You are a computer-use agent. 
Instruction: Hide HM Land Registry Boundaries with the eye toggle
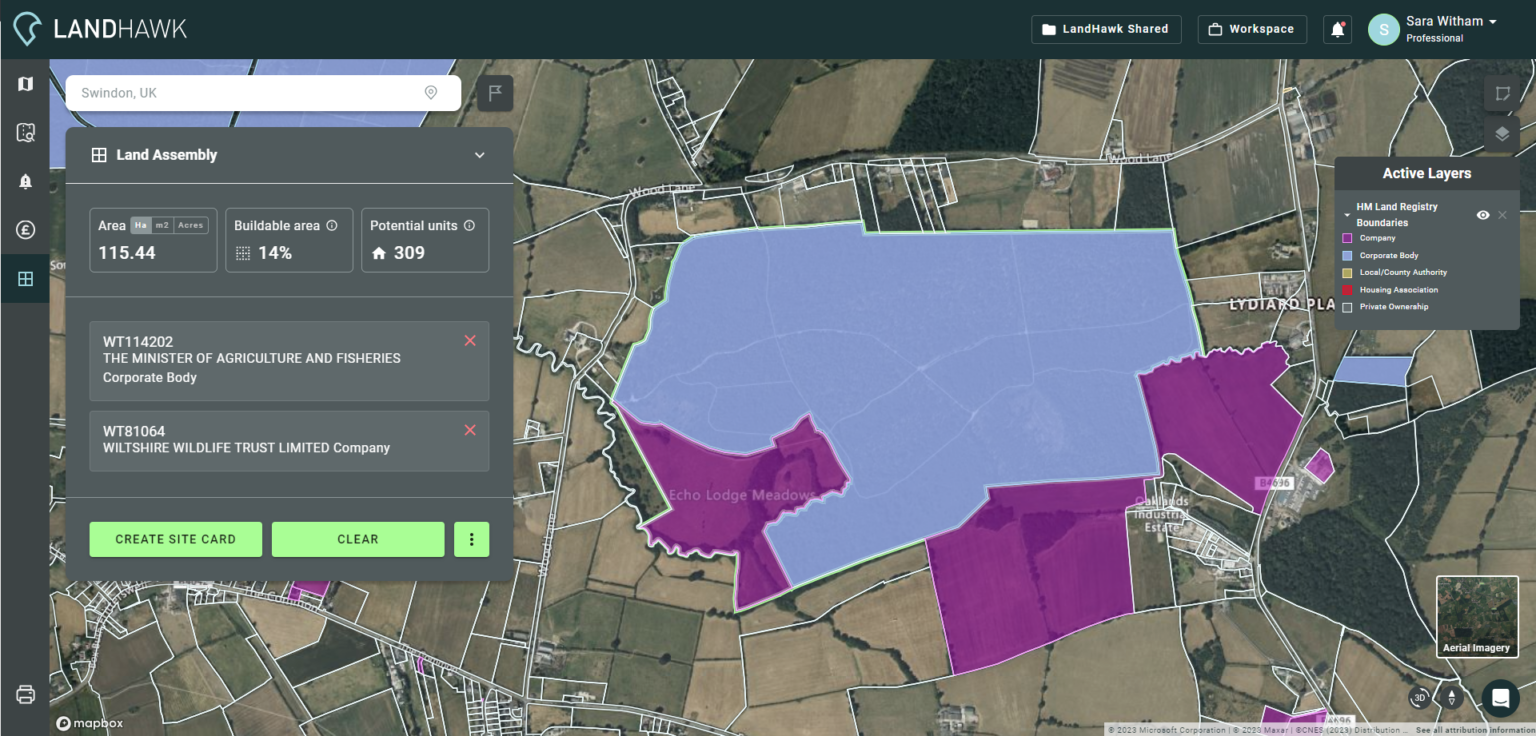tap(1483, 214)
